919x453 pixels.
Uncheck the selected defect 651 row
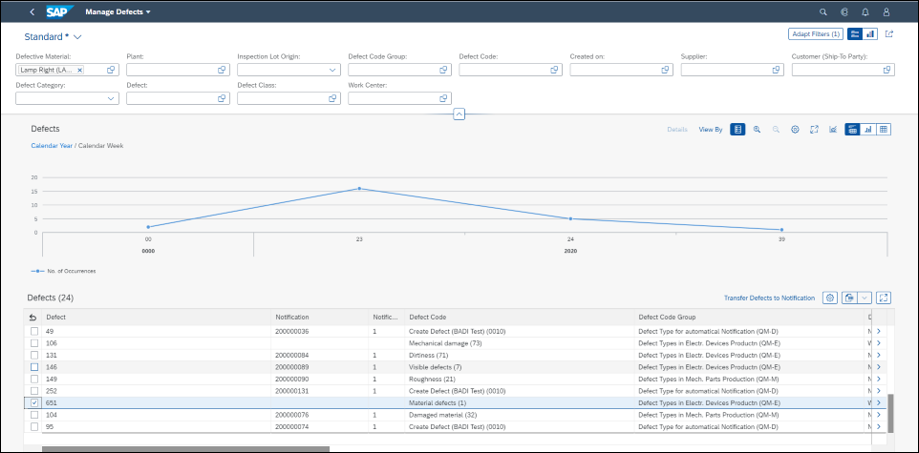[35, 403]
